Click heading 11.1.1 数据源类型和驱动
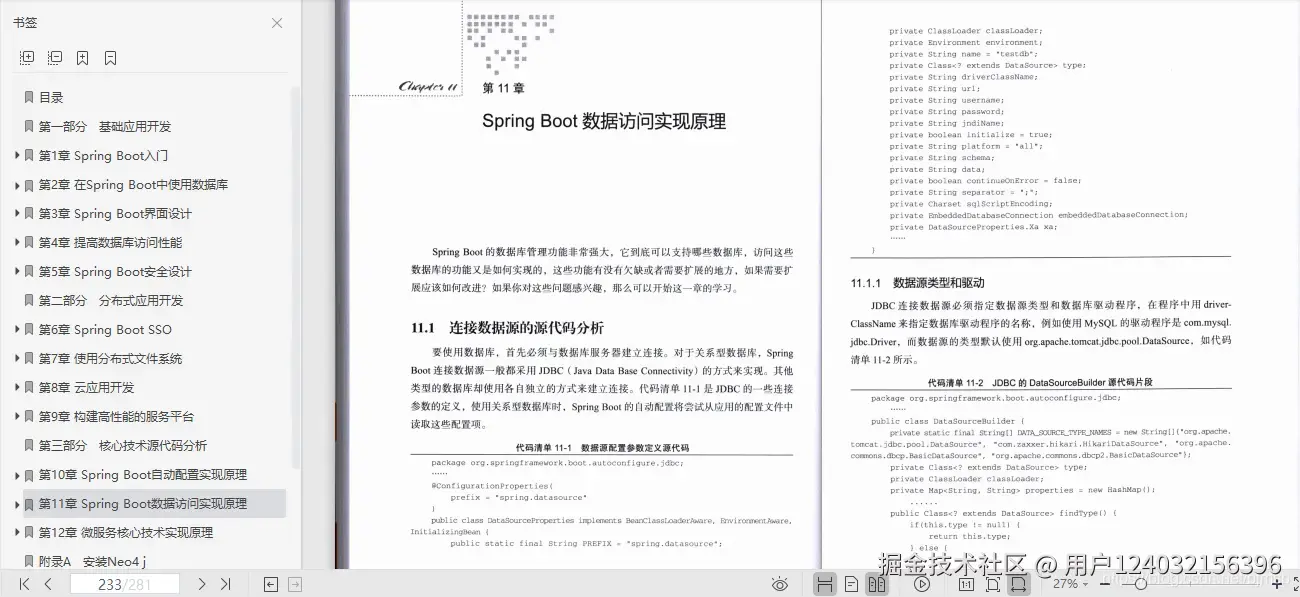1300x597 pixels. (x=917, y=283)
